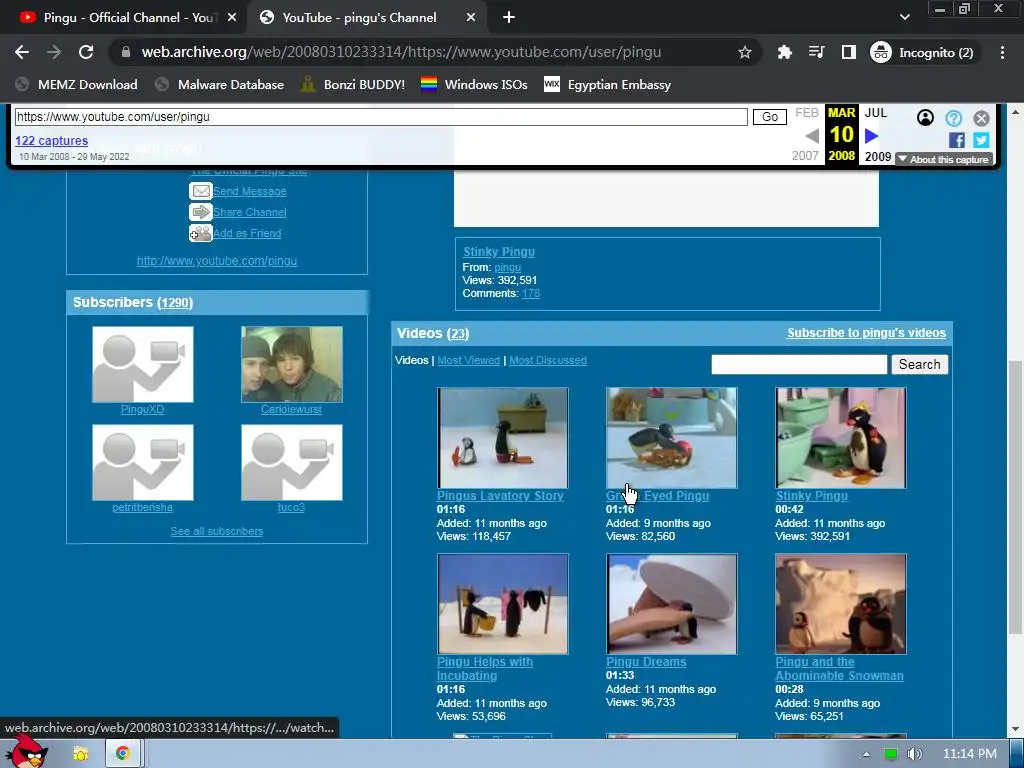Click the video Search button
This screenshot has height=768, width=1024.
pos(920,364)
